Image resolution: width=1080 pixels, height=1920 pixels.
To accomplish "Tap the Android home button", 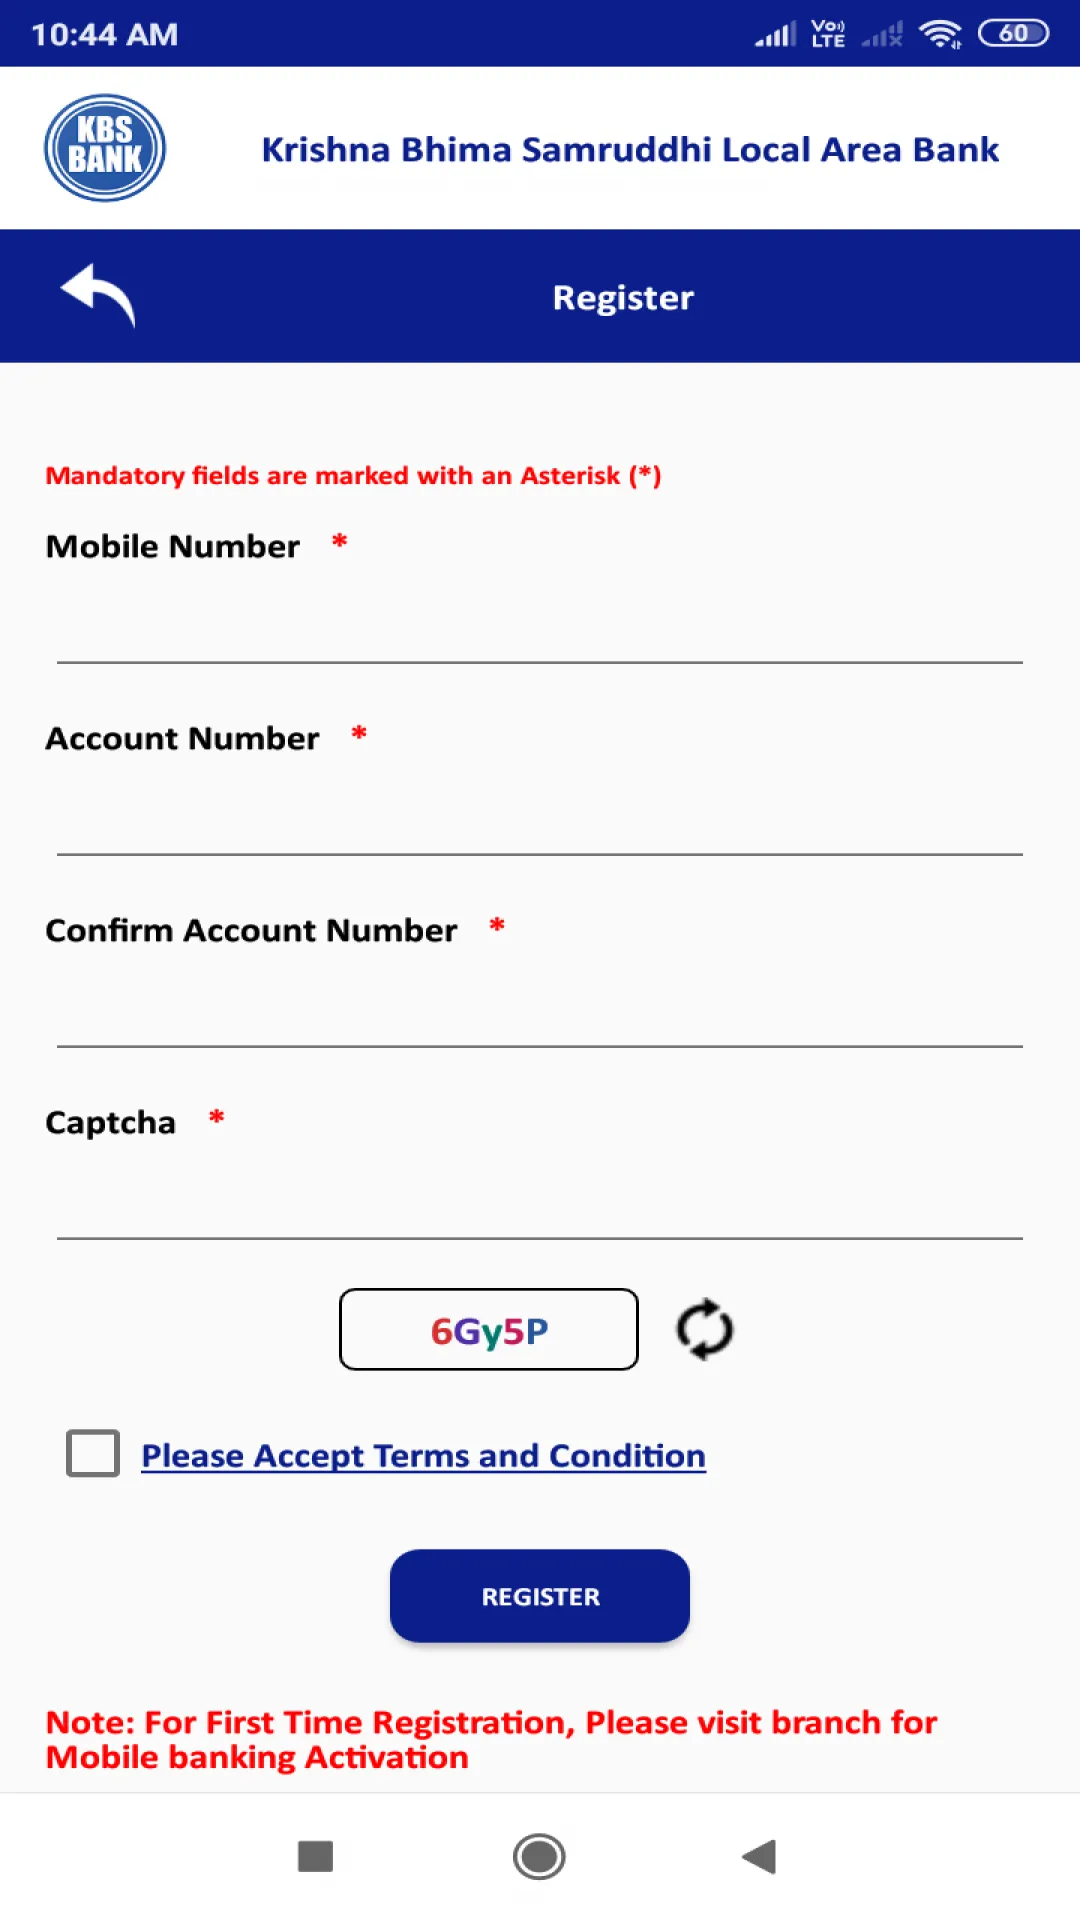I will tap(539, 1857).
